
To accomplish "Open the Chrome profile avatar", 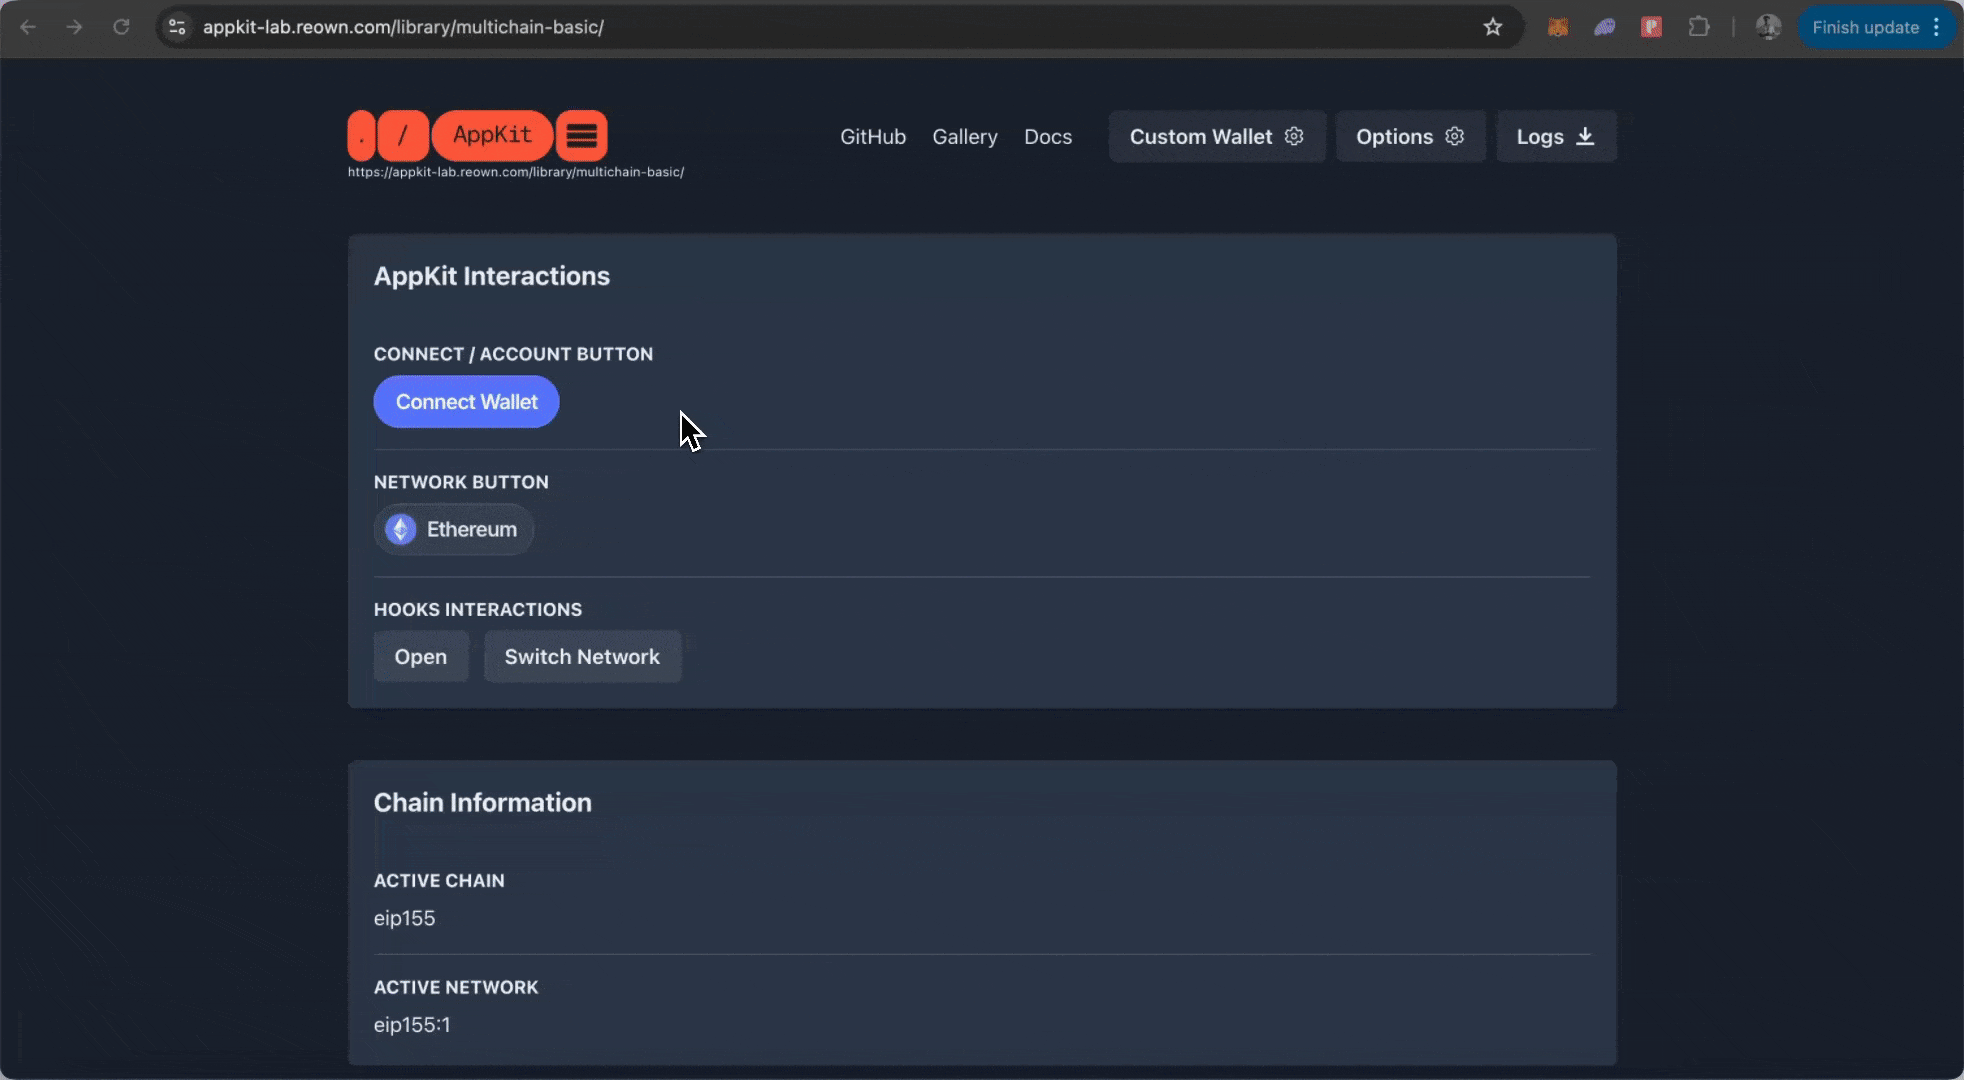I will coord(1768,27).
